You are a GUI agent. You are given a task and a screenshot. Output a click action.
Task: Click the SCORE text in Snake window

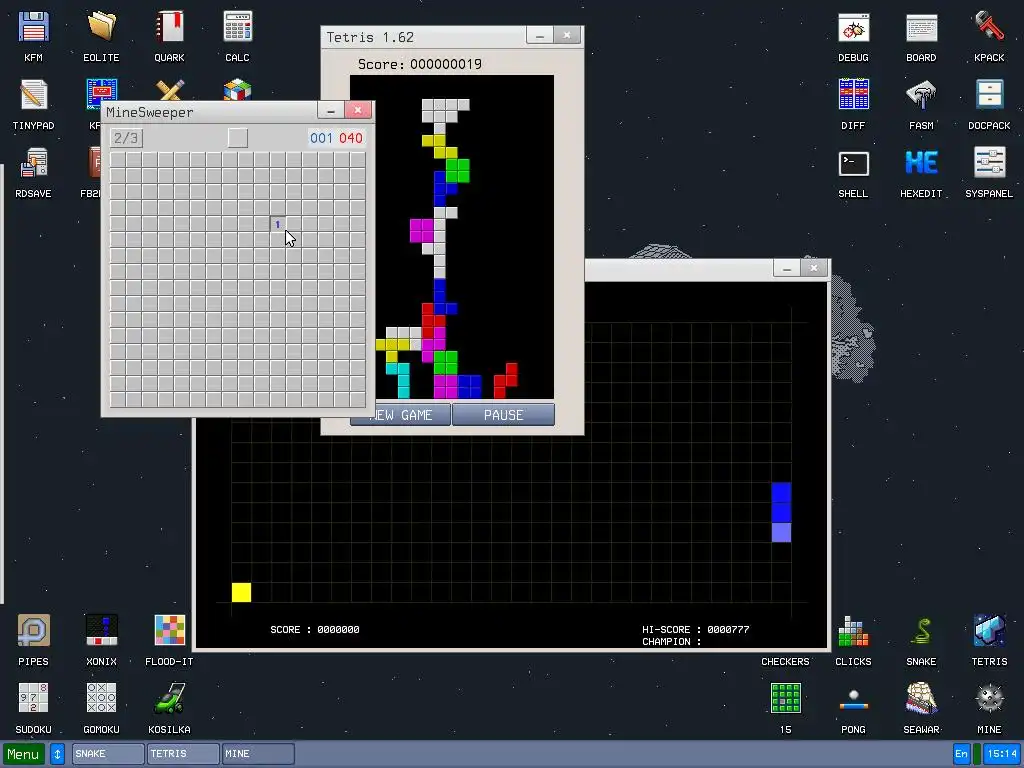315,630
